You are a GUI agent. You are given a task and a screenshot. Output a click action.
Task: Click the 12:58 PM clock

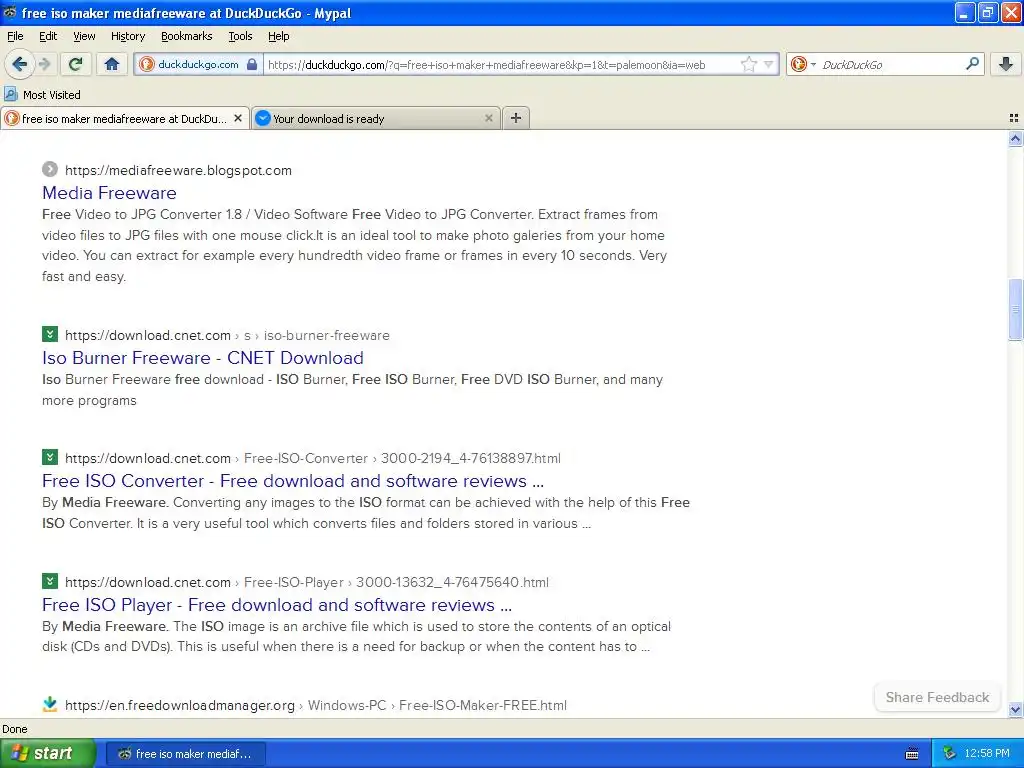coord(987,754)
